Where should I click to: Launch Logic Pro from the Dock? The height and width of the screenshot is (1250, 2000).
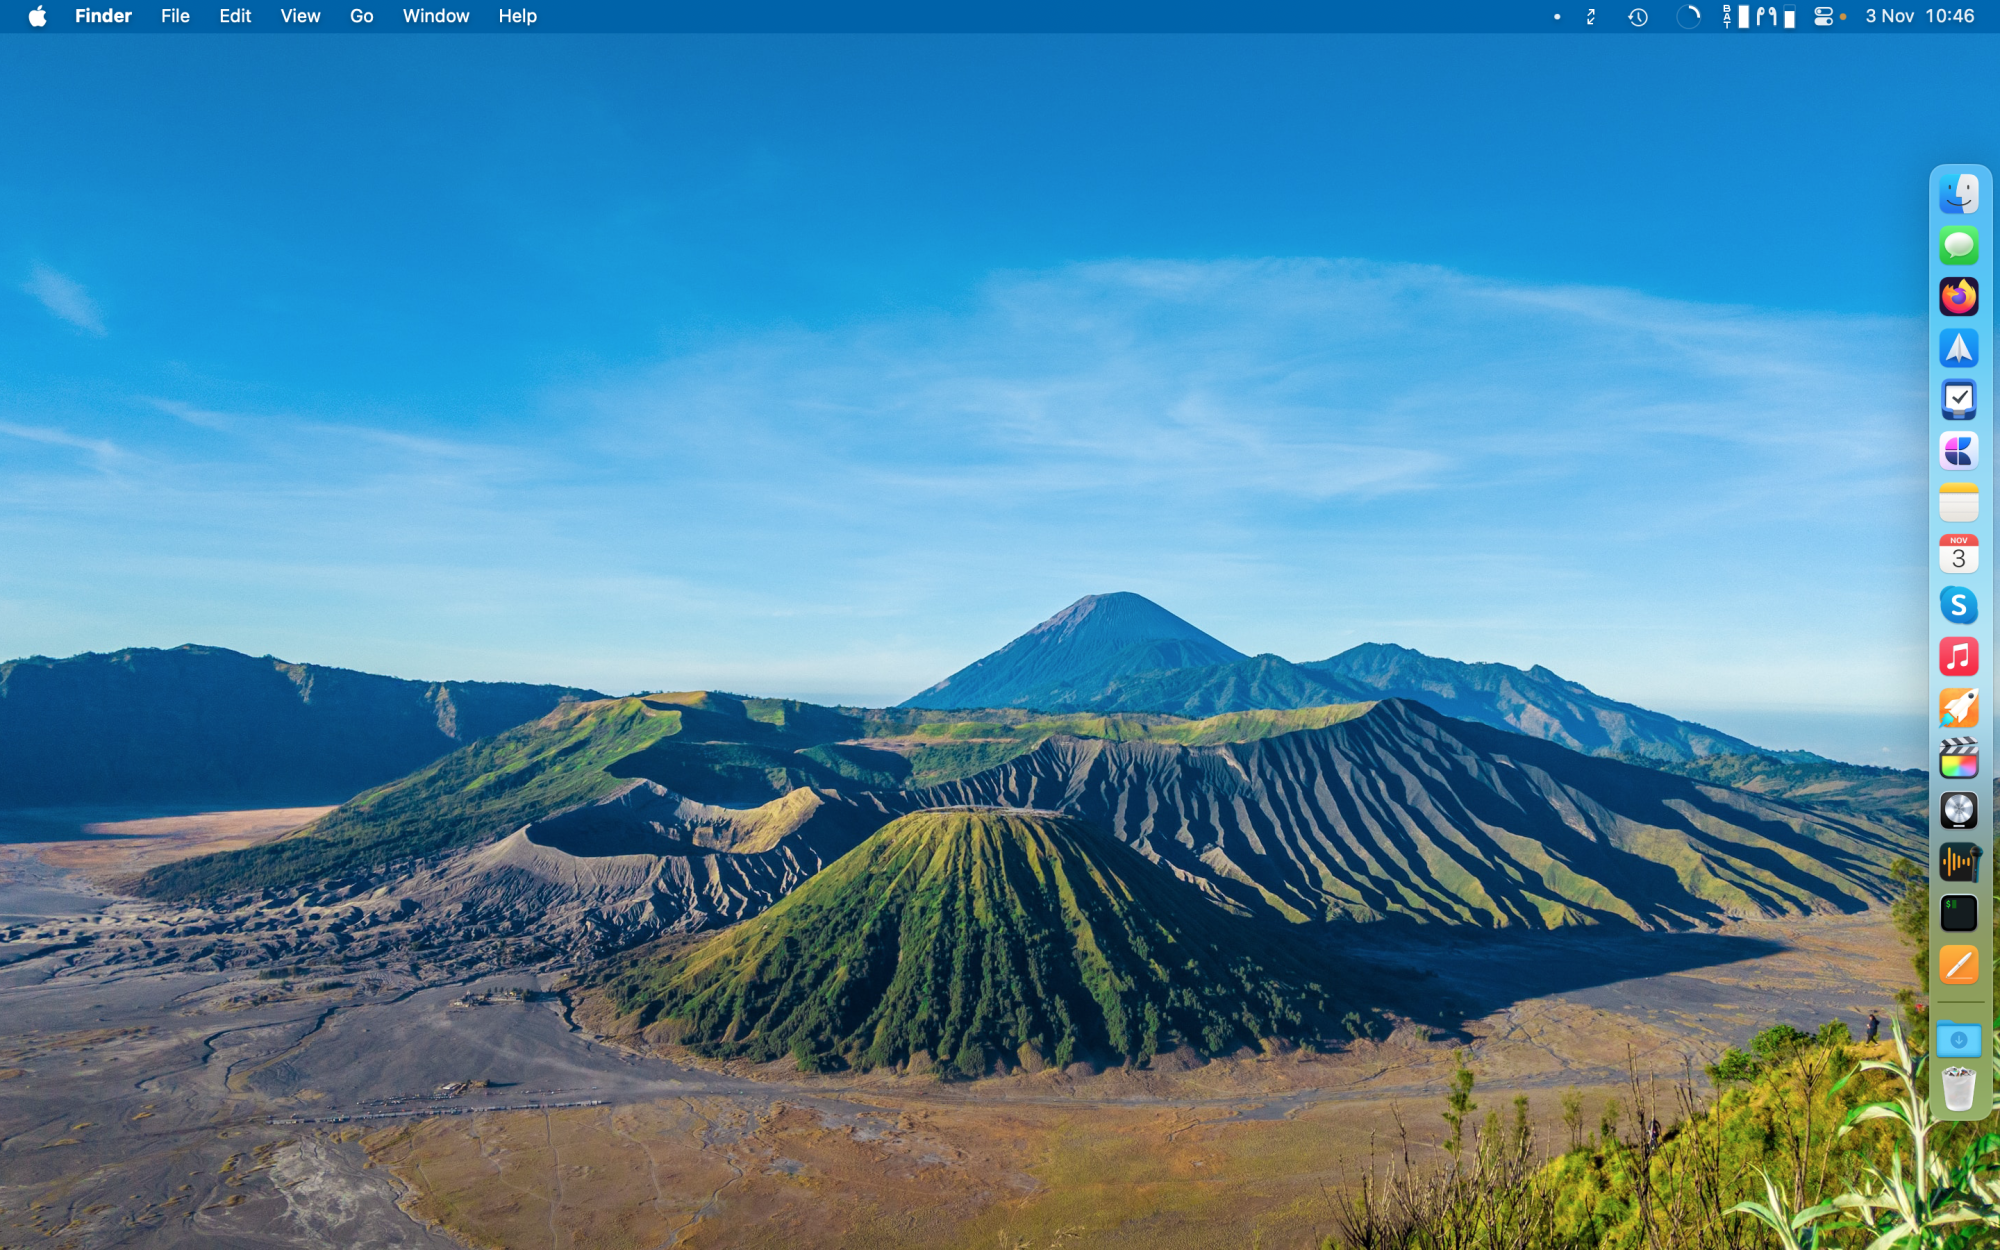click(1958, 811)
